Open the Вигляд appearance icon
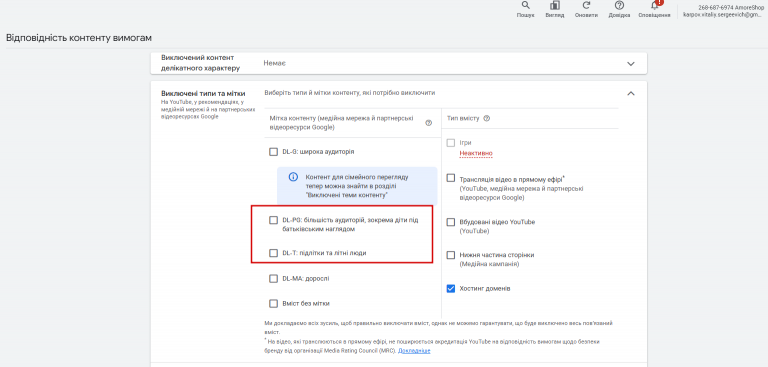Viewport: 768px width, 367px height. 555,5
